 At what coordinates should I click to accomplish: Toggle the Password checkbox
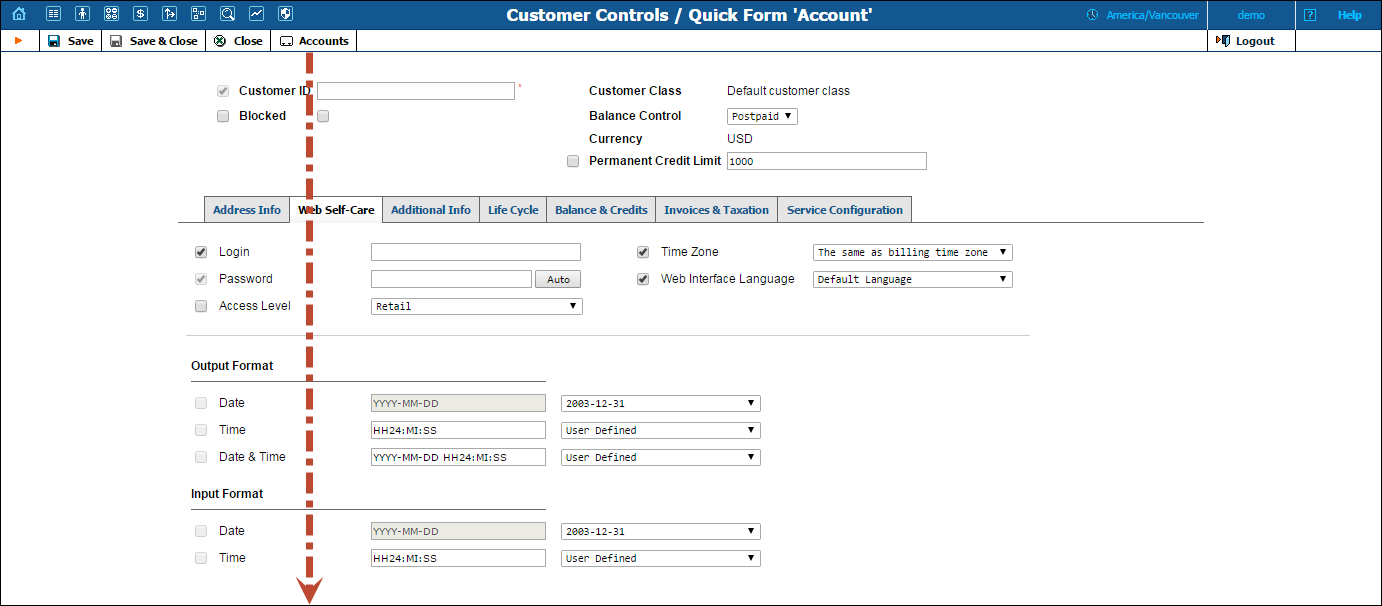(201, 279)
